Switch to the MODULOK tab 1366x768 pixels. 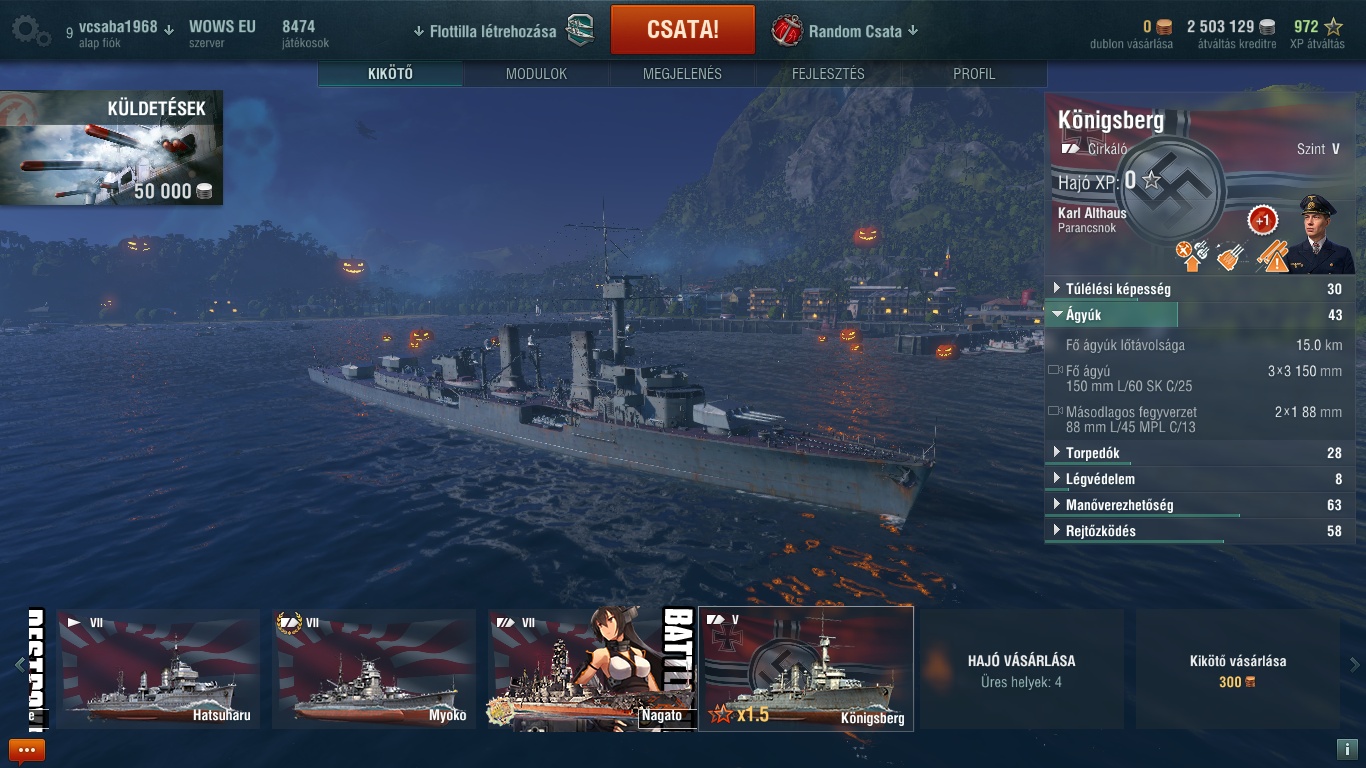536,74
